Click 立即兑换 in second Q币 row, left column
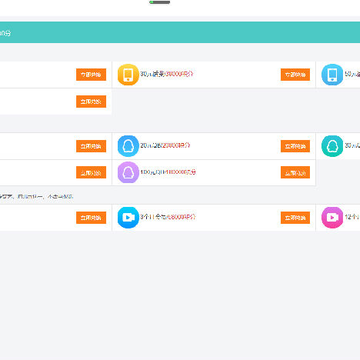The image size is (360, 360). click(x=91, y=172)
